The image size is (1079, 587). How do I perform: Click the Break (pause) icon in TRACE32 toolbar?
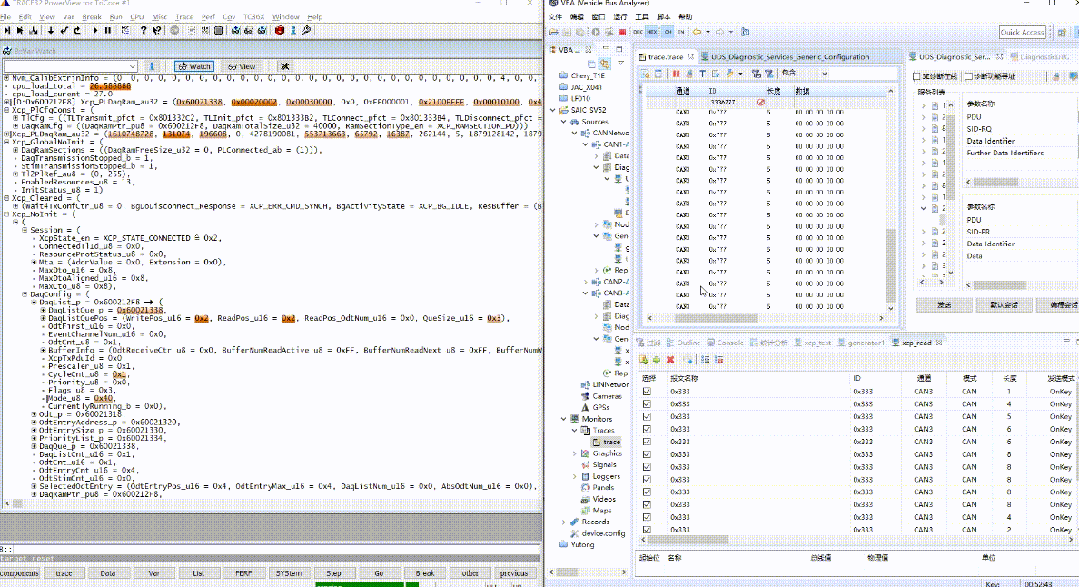[108, 30]
